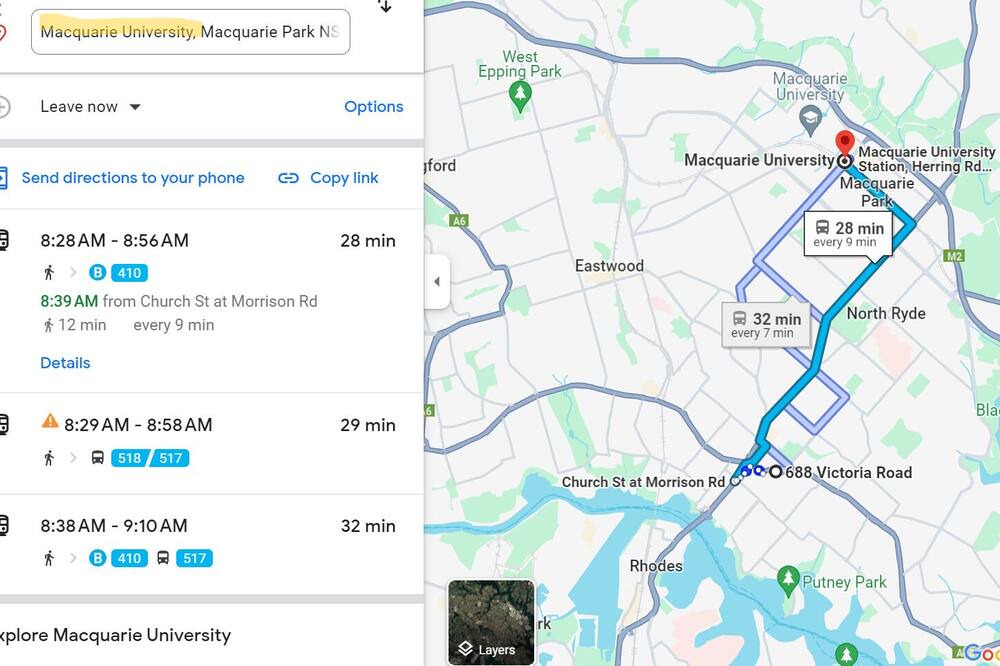This screenshot has height=666, width=1000.
Task: Click the 32 min alternate route label
Action: coord(766,325)
